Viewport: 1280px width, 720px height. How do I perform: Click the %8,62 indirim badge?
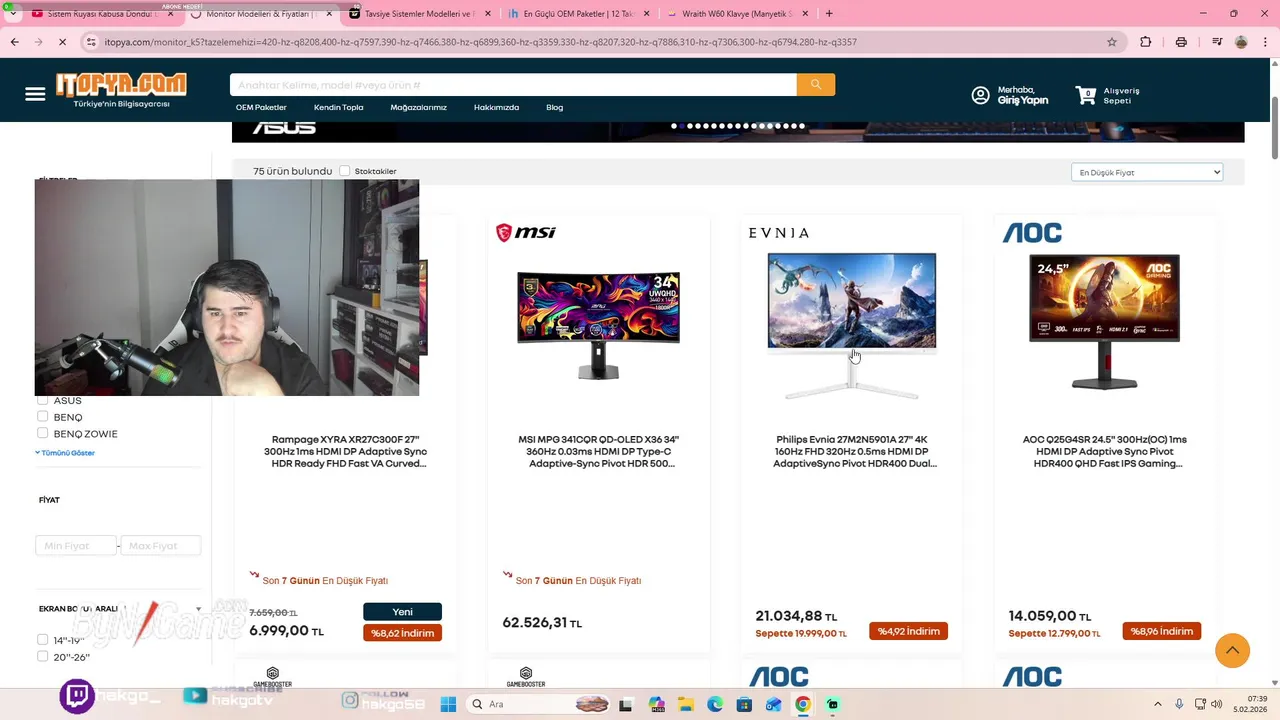[403, 633]
